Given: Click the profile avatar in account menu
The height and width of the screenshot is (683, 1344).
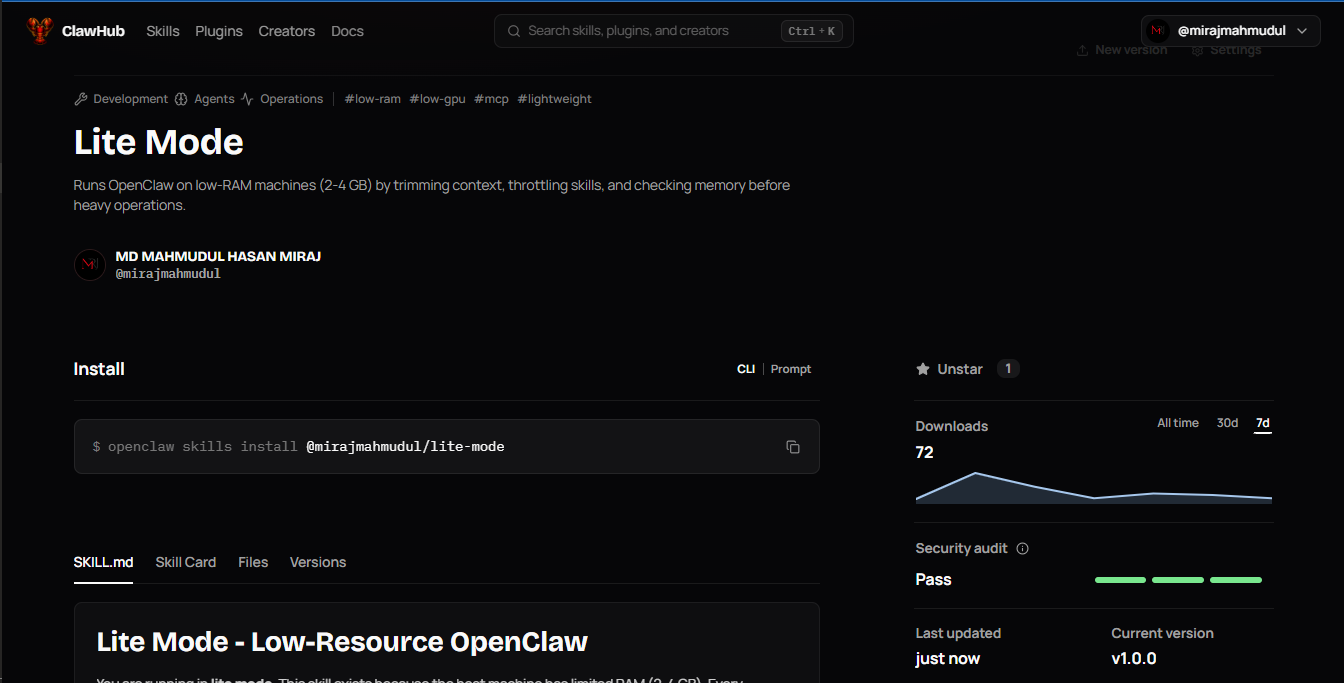Looking at the screenshot, I should pos(1158,31).
